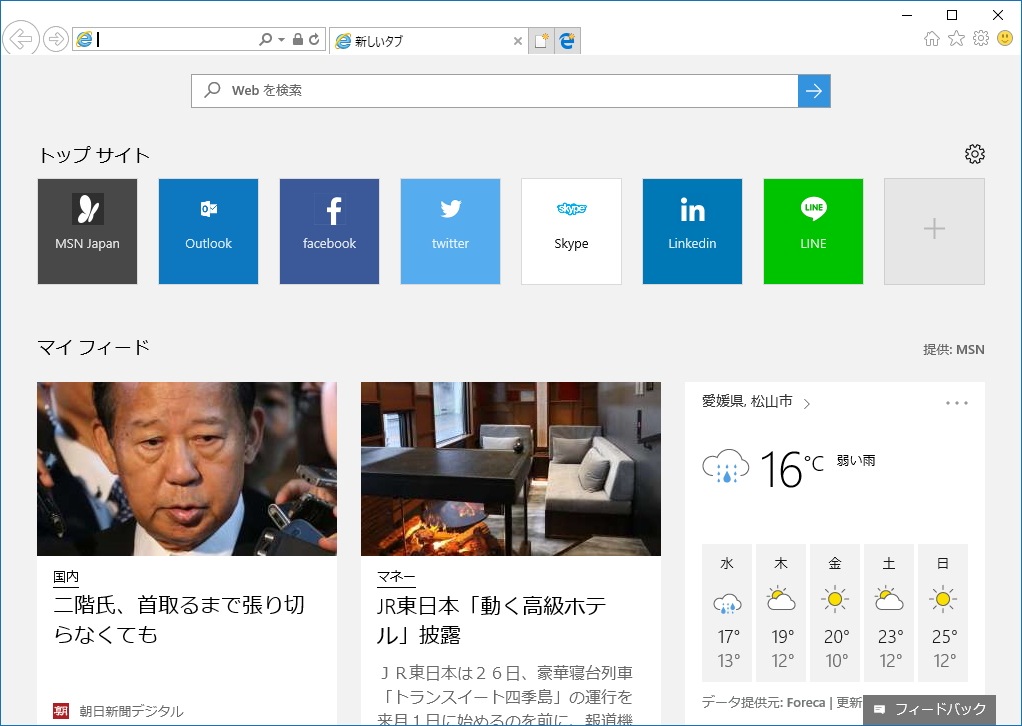Image resolution: width=1022 pixels, height=726 pixels.
Task: Open top sites customization gear
Action: click(x=974, y=154)
